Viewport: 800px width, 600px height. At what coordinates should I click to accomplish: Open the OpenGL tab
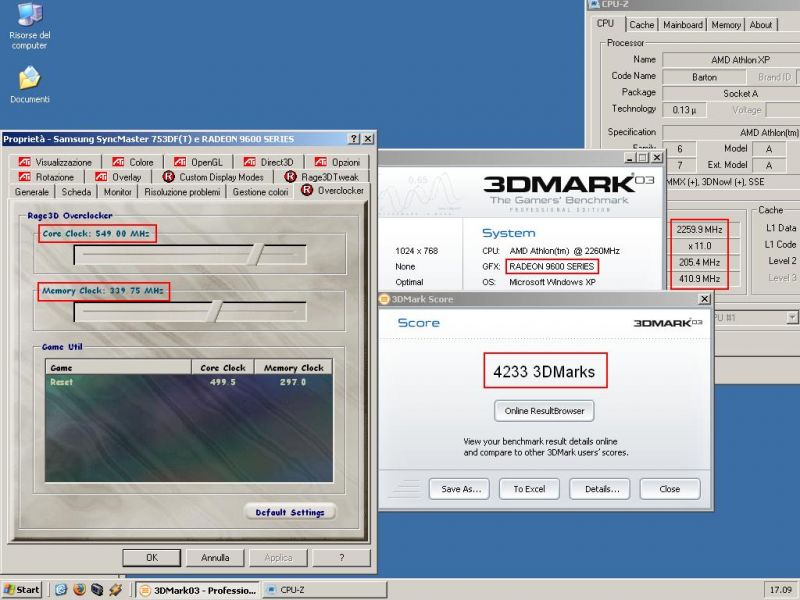pos(198,162)
